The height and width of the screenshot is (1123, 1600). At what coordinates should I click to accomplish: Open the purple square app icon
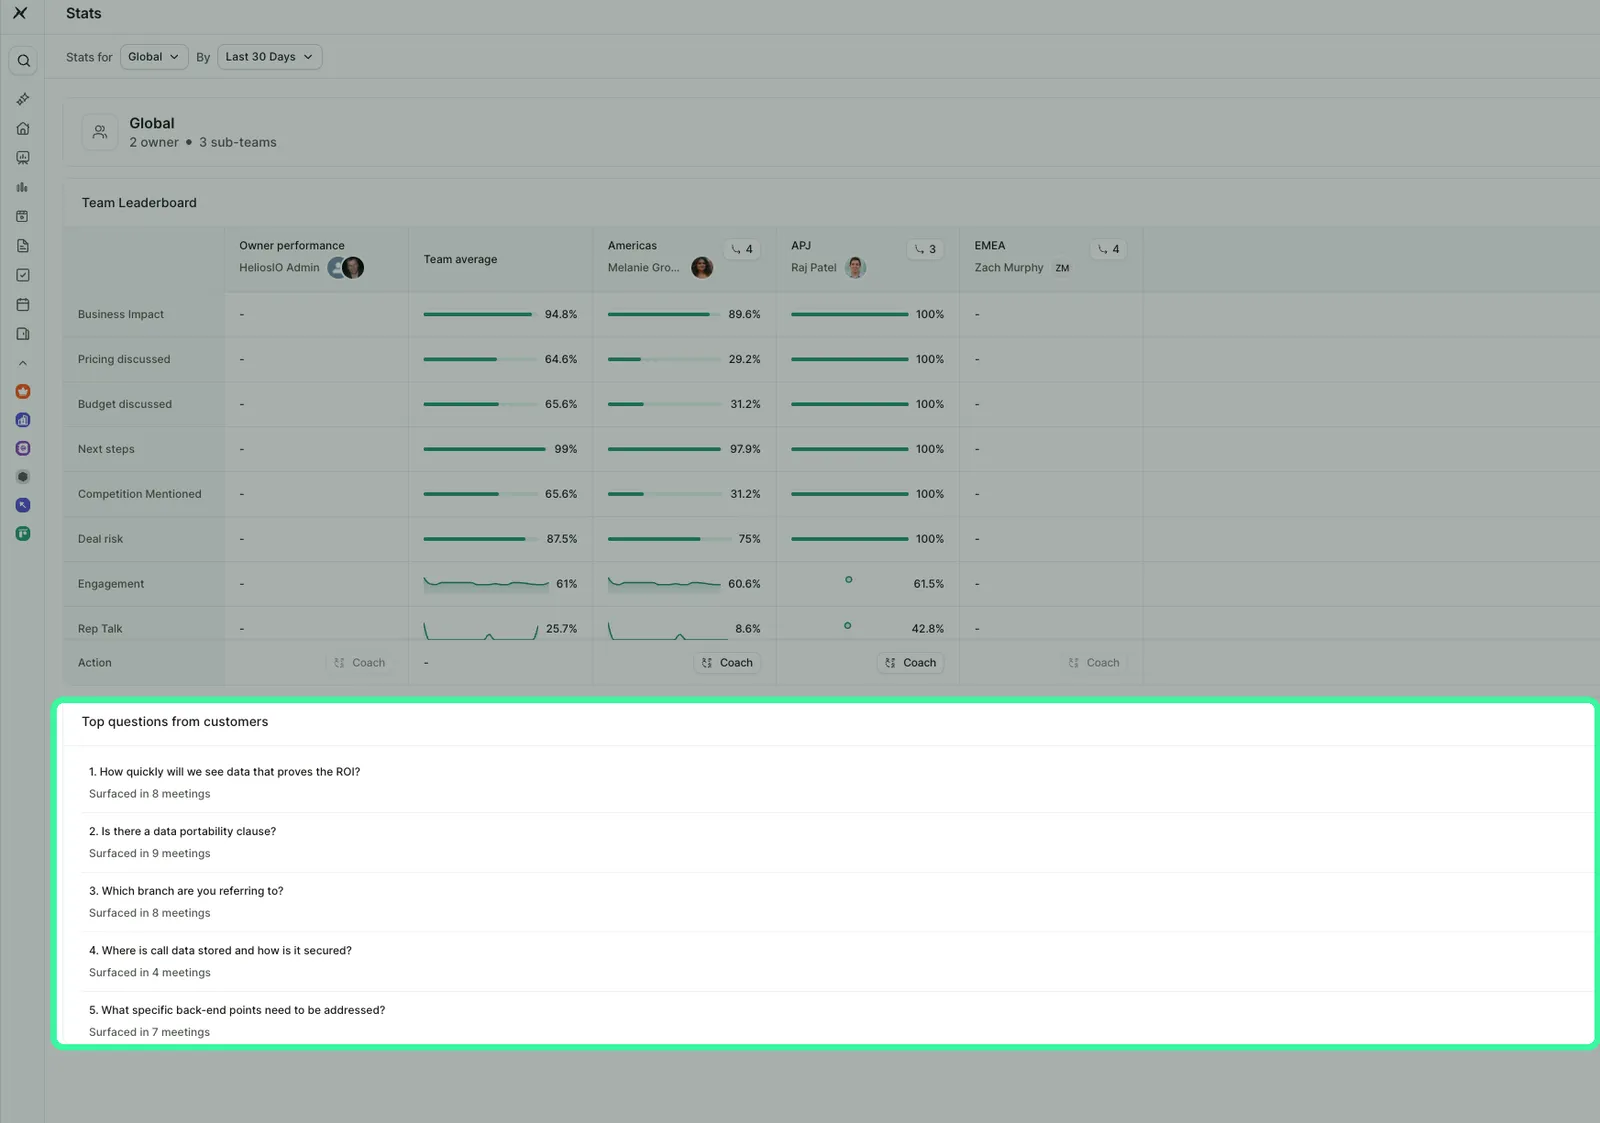click(x=23, y=449)
